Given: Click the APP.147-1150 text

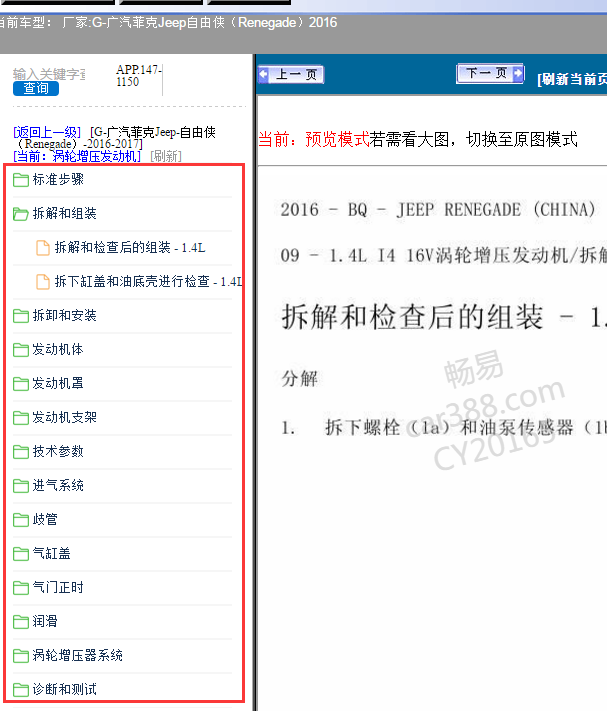Looking at the screenshot, I should 138,76.
